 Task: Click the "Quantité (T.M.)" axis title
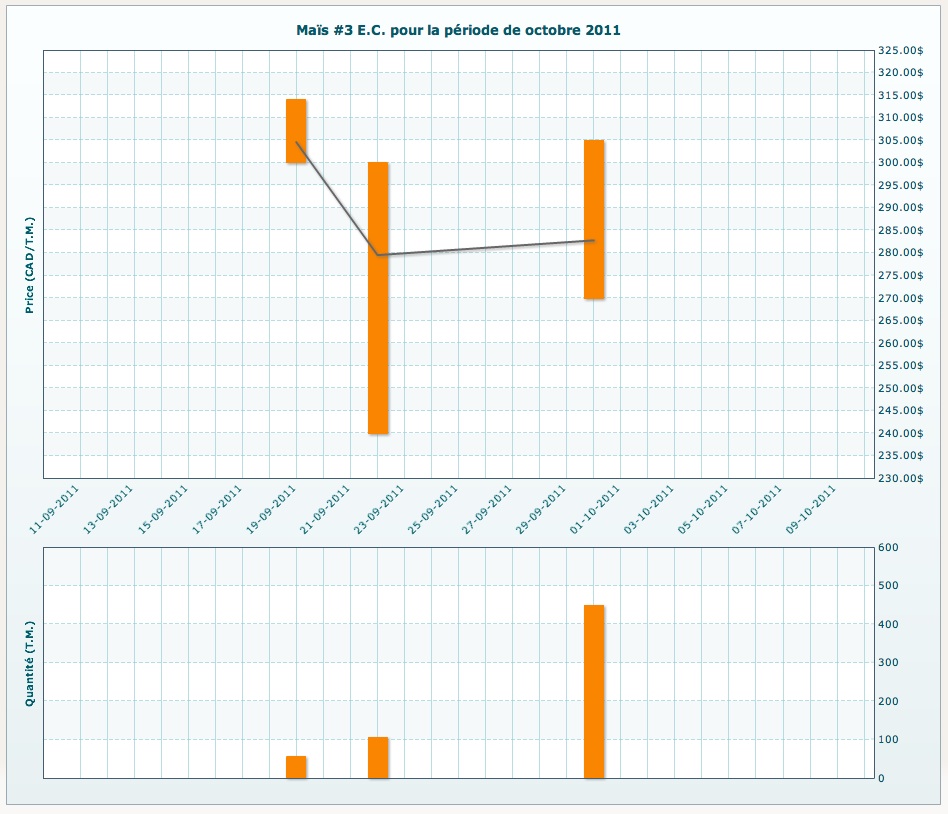pos(30,662)
